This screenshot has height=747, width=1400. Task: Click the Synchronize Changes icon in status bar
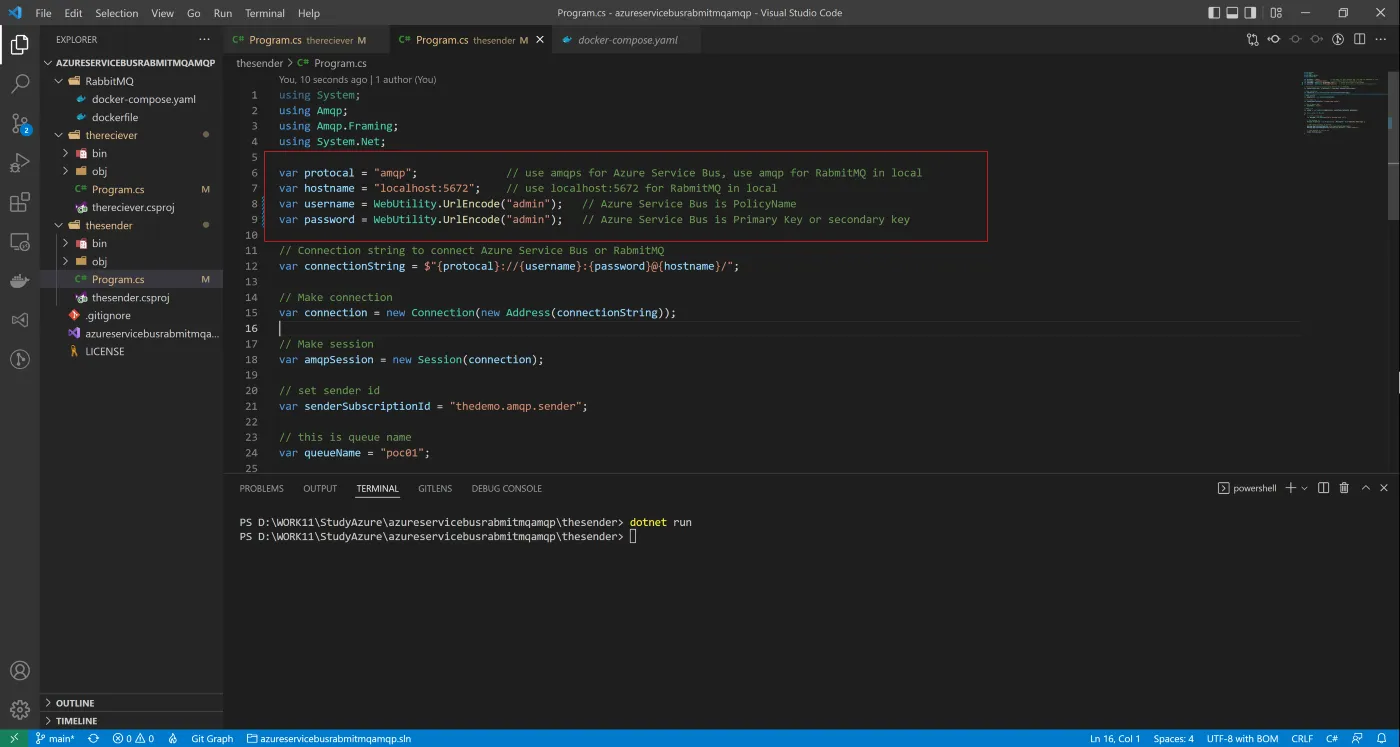94,739
